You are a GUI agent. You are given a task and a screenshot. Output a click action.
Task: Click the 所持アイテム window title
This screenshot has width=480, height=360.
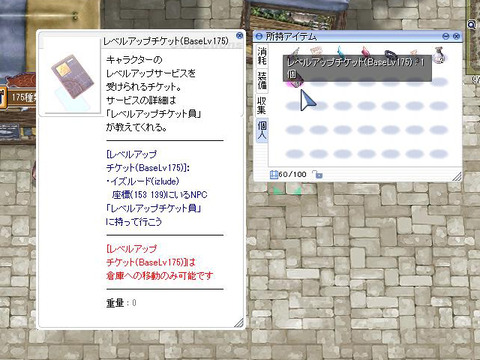coord(291,36)
